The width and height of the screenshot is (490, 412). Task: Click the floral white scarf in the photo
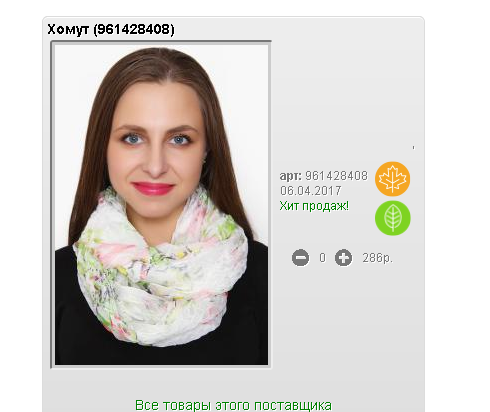[x=160, y=267]
